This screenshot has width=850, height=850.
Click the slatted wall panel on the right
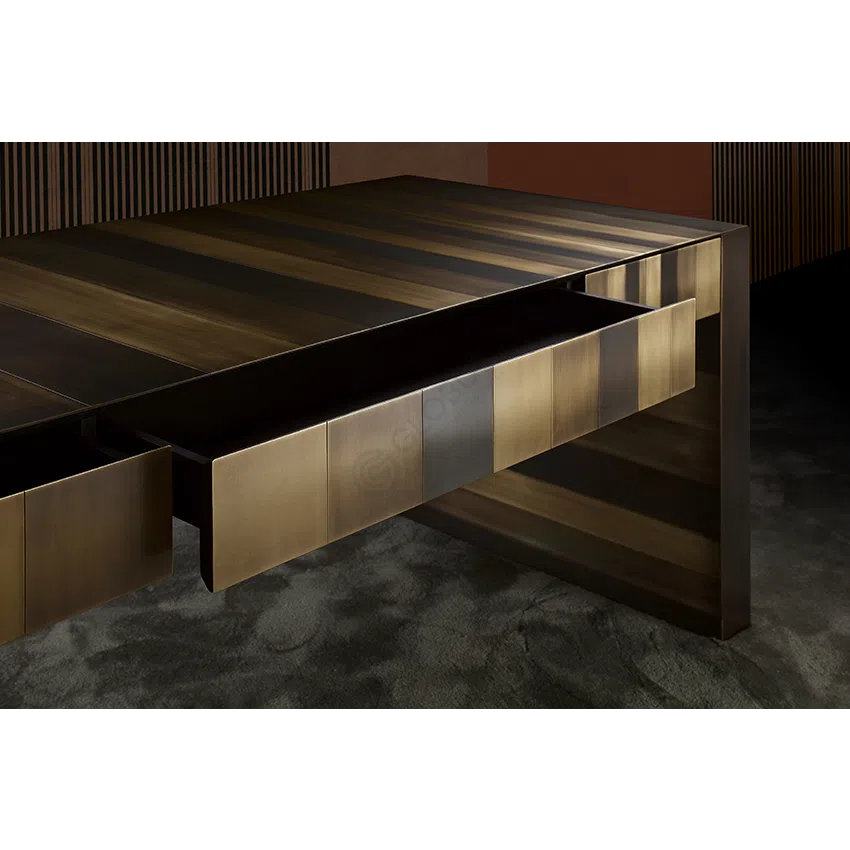point(780,200)
